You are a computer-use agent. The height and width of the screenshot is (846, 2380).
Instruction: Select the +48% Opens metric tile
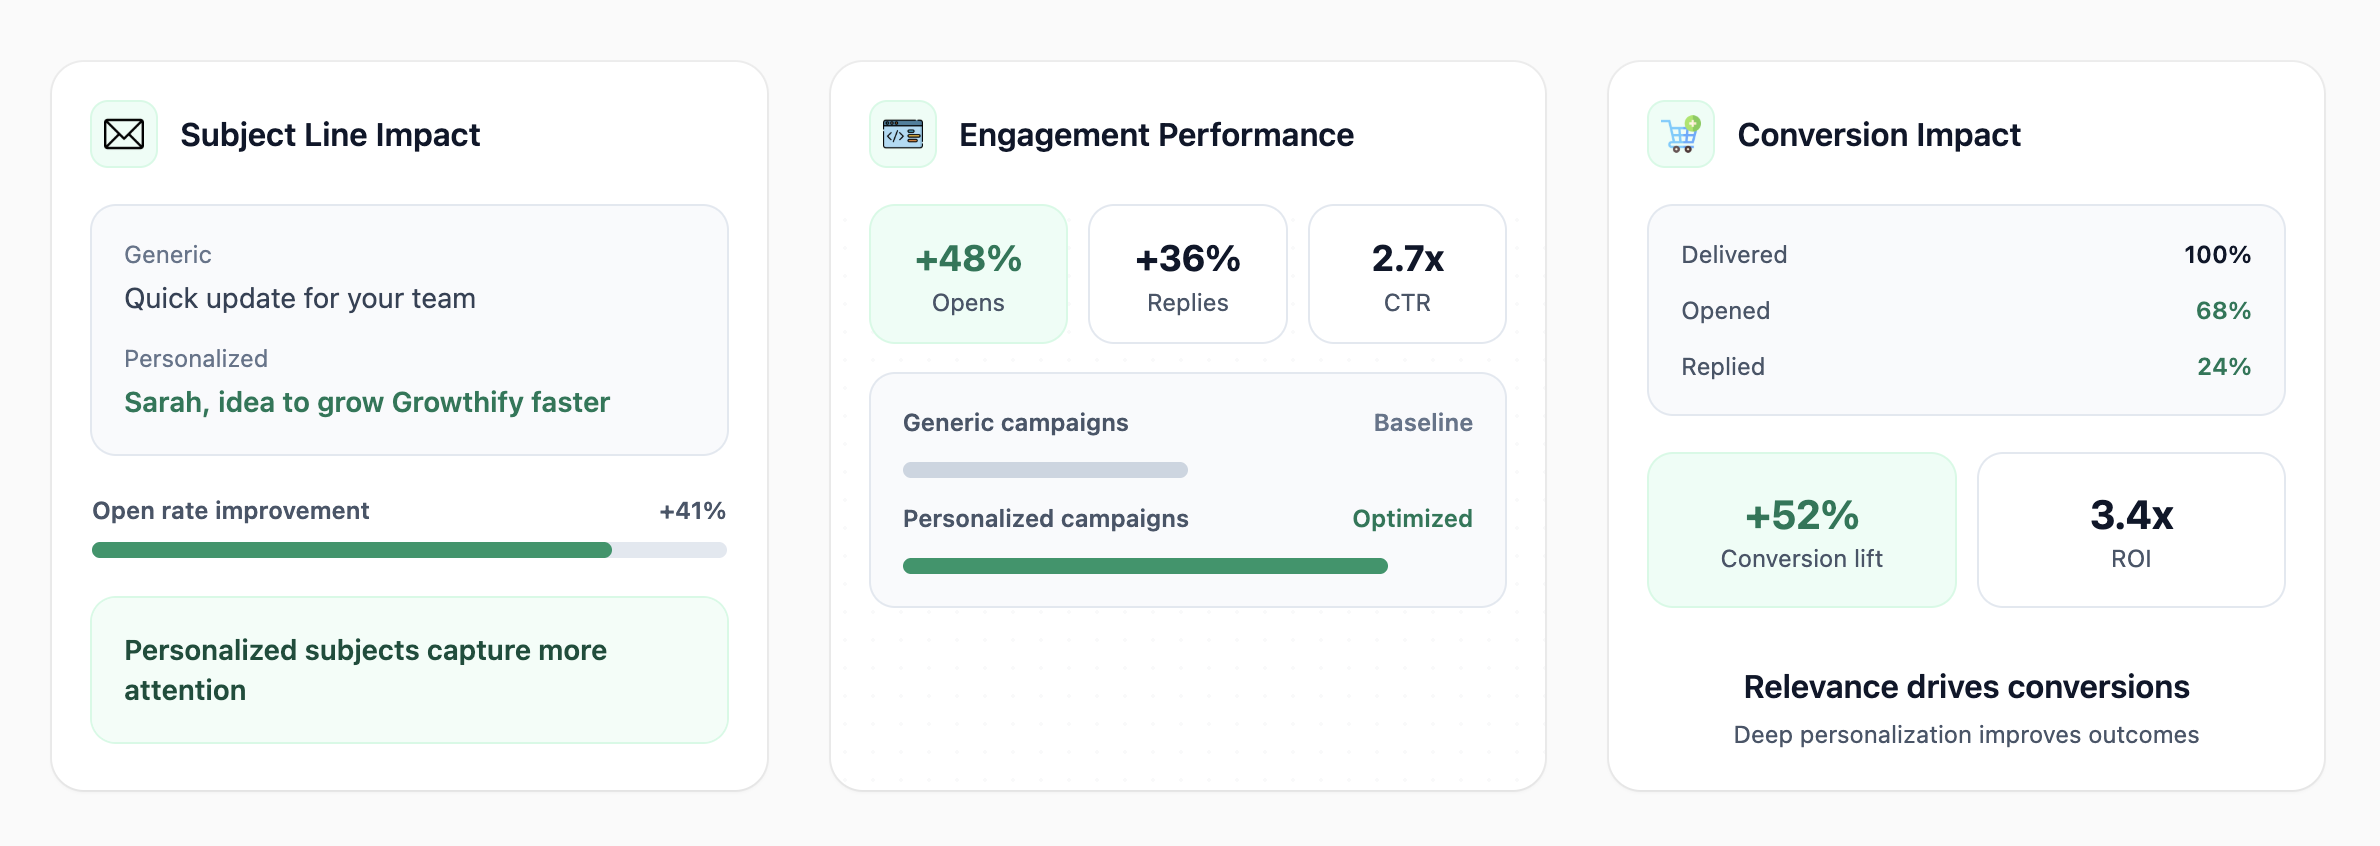tap(968, 273)
